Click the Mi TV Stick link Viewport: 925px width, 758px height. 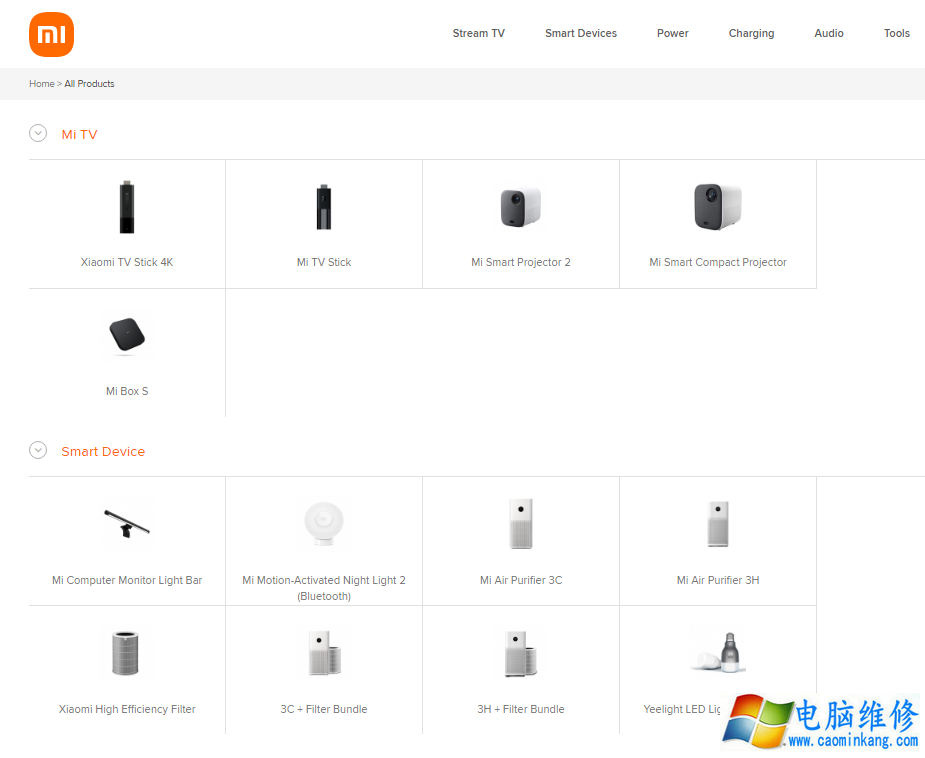click(x=324, y=262)
